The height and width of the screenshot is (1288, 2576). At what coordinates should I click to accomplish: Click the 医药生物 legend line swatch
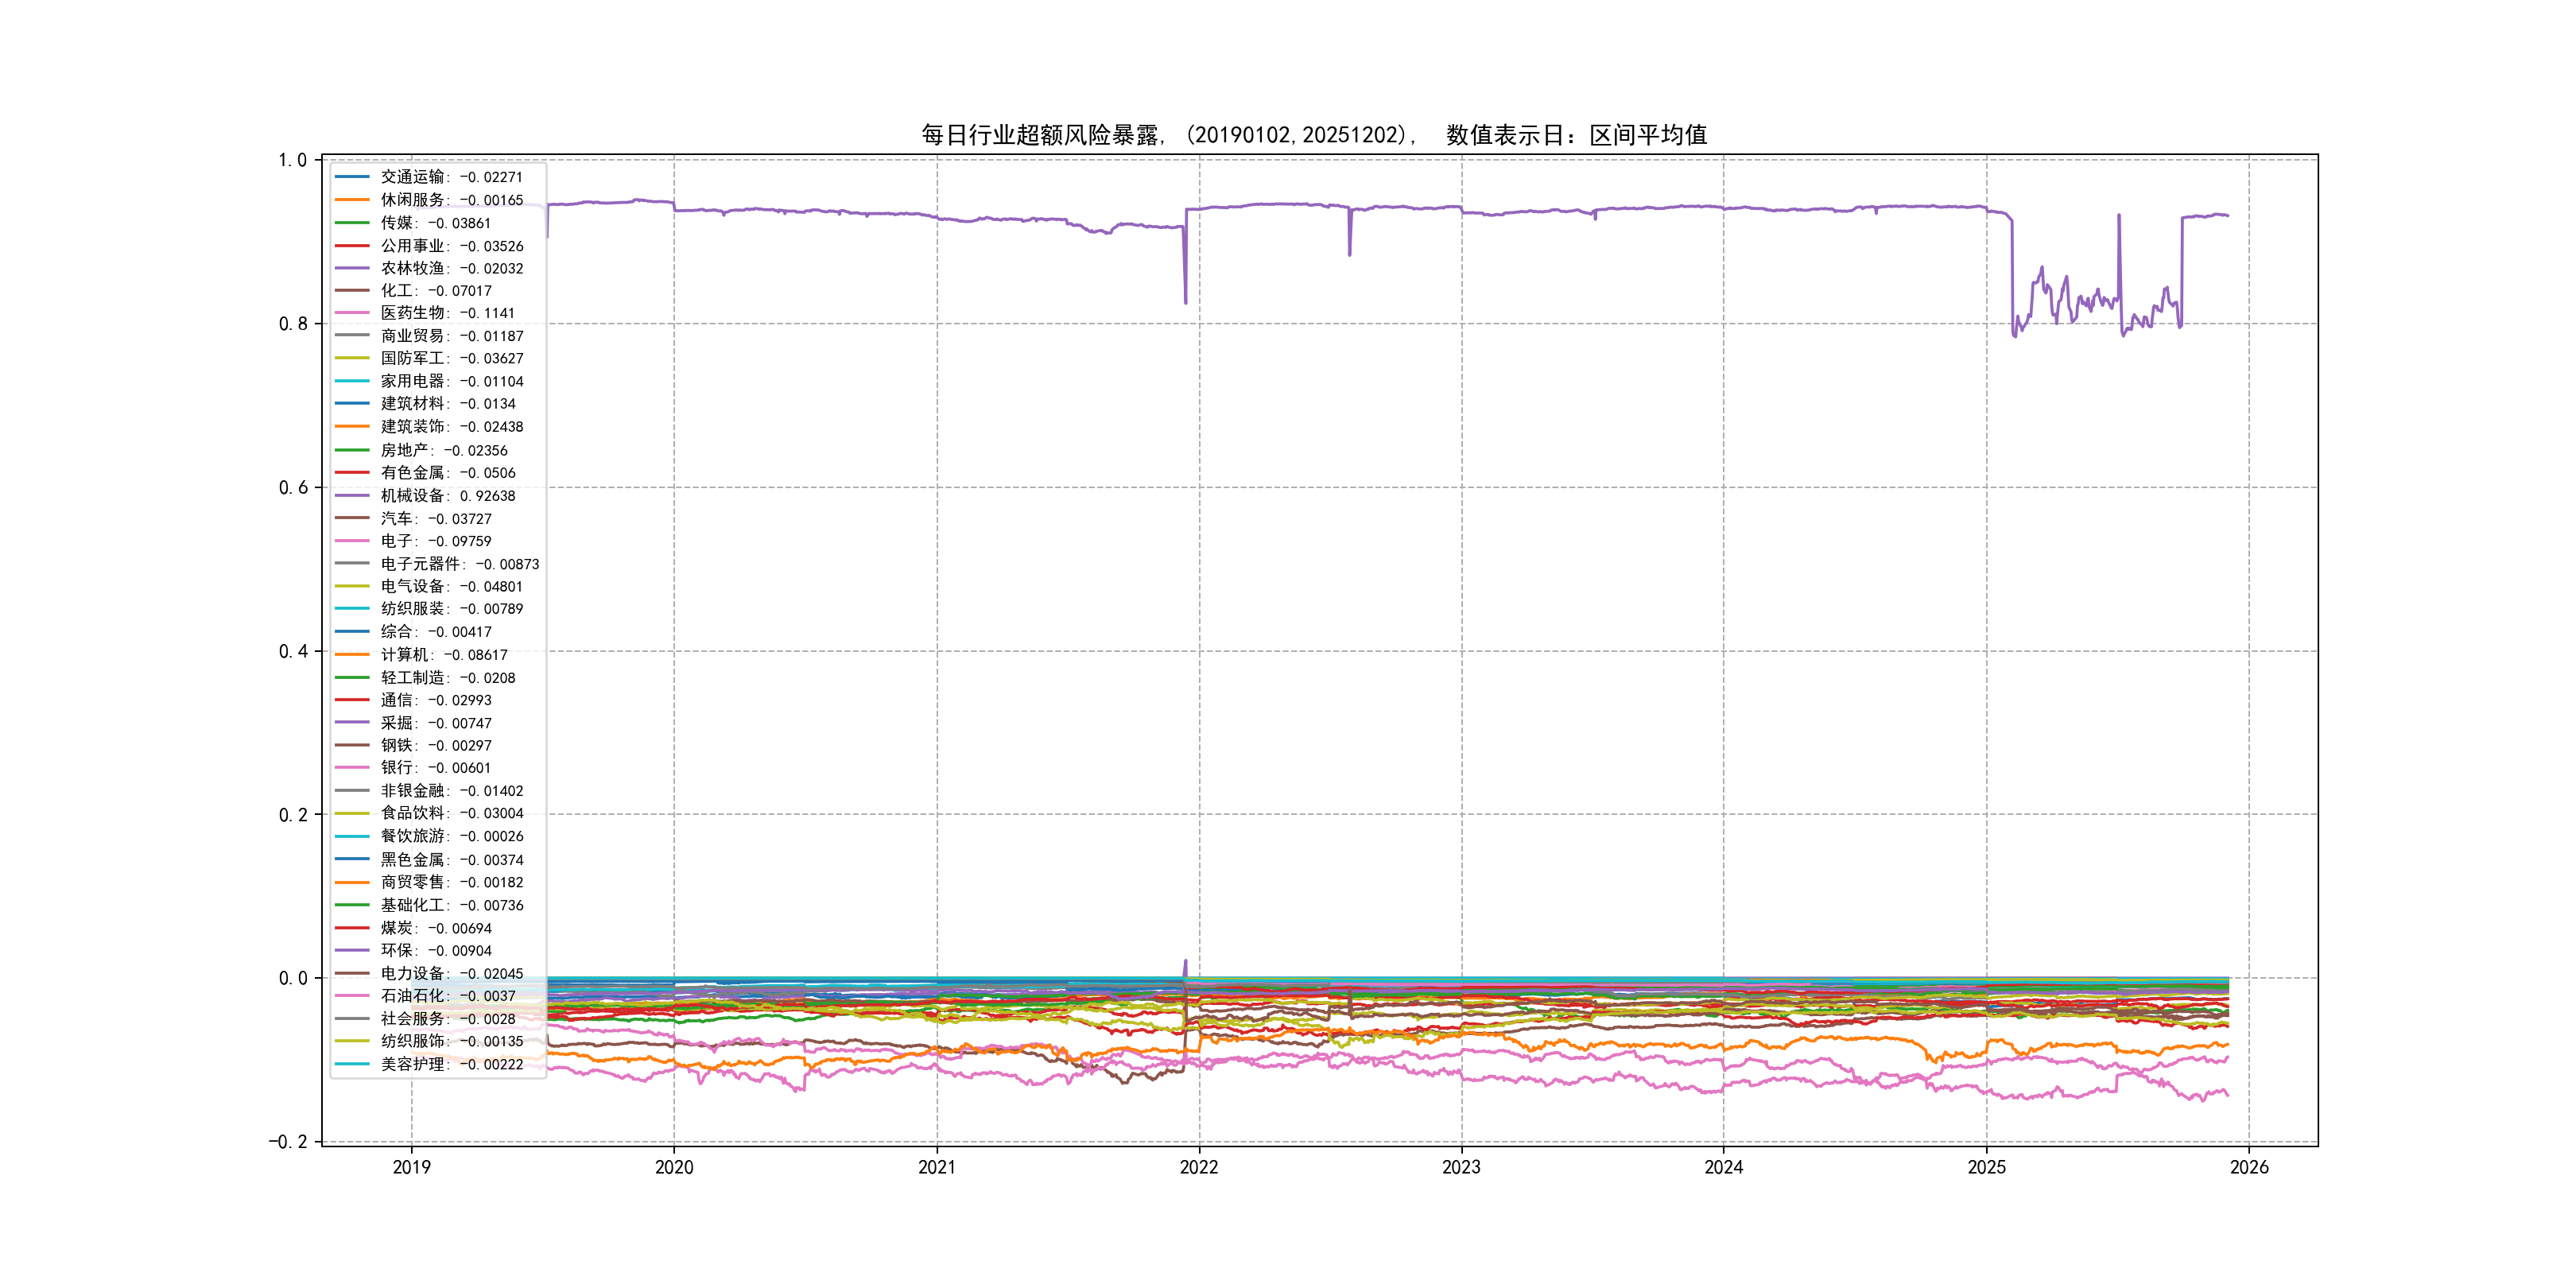point(352,313)
